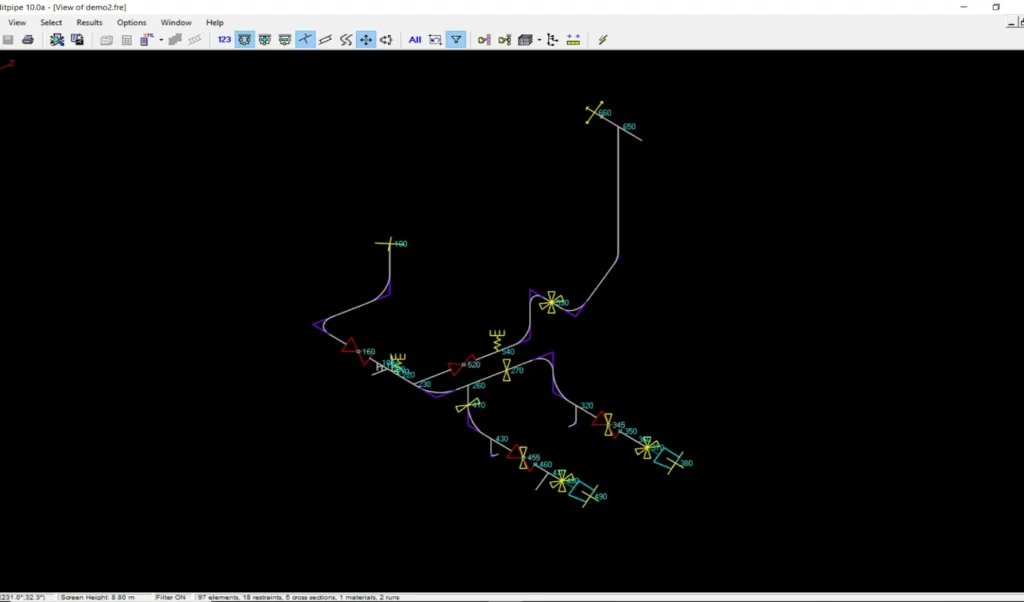Click the Screen Height 8.80 m status field

click(x=100, y=596)
